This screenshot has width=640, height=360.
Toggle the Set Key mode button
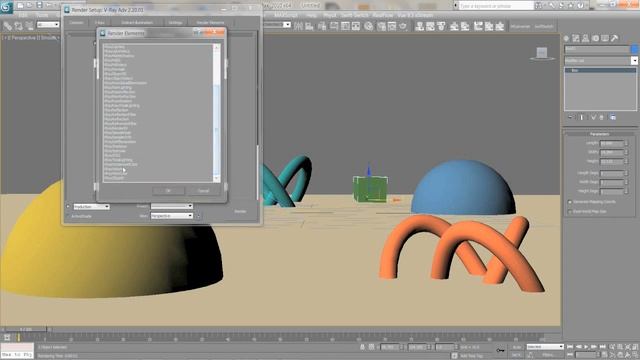pos(517,355)
